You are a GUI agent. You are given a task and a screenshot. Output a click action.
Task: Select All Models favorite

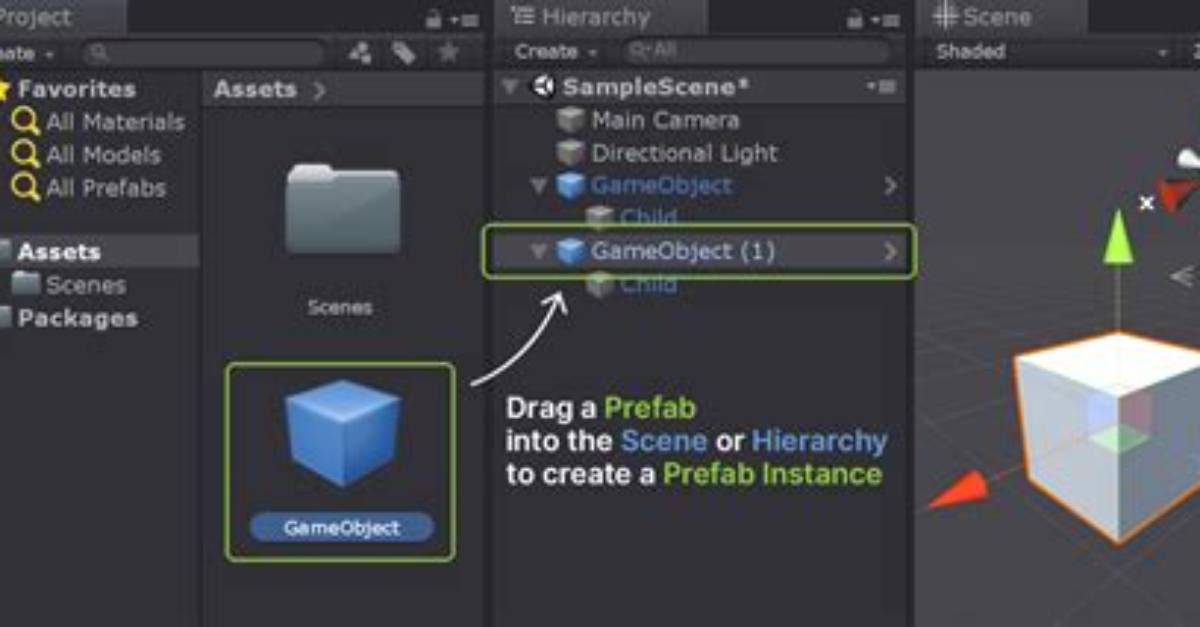coord(103,155)
